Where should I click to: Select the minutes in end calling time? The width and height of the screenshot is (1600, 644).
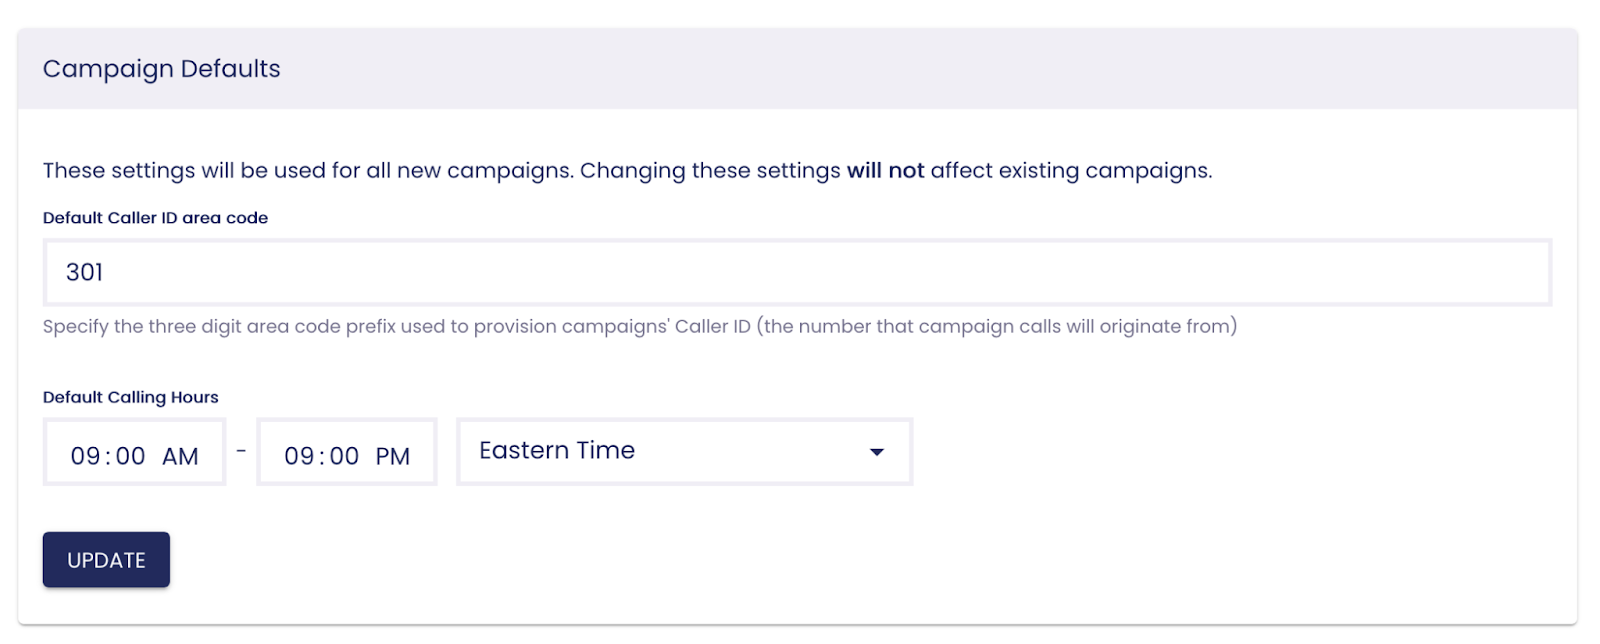coord(344,456)
